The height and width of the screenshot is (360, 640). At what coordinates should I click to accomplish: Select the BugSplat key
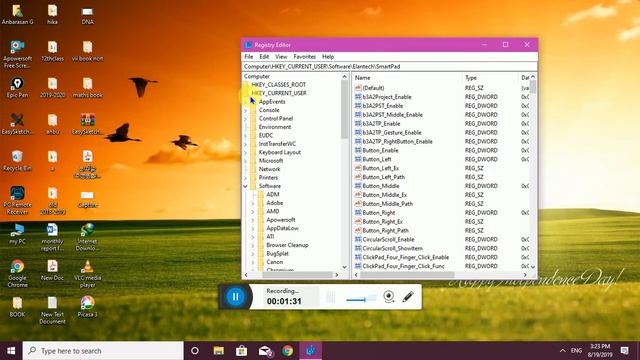pyautogui.click(x=278, y=253)
